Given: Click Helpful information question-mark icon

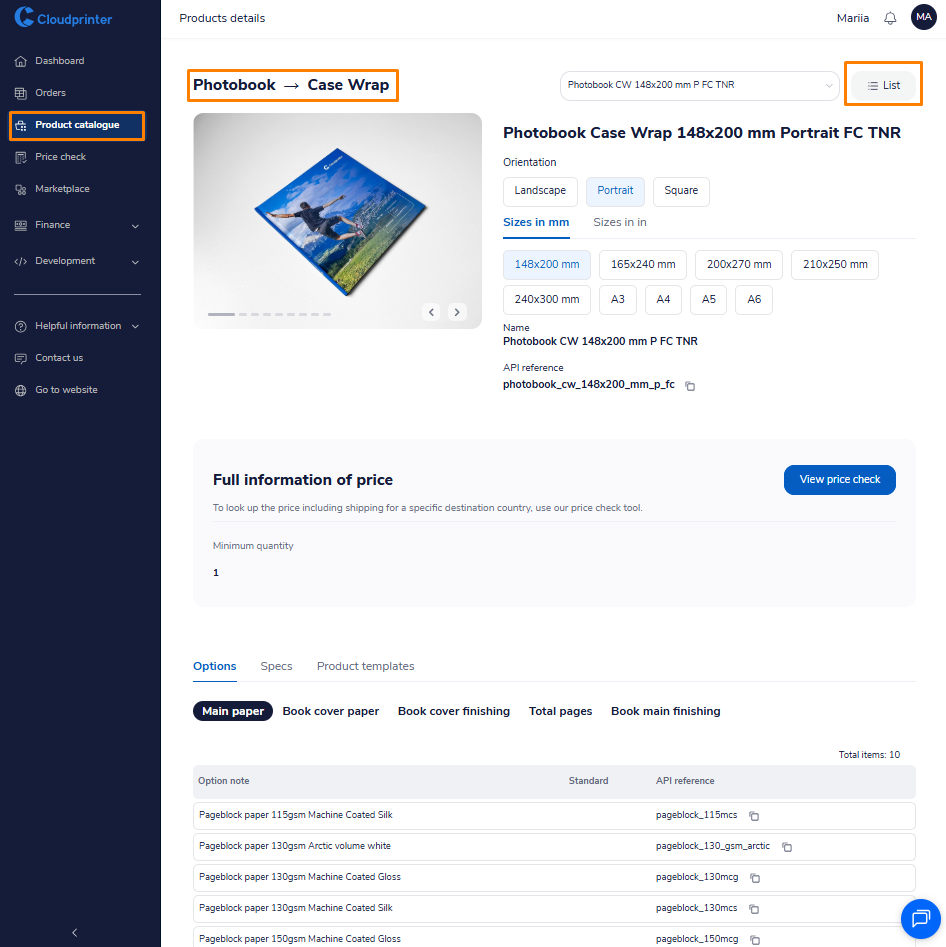Looking at the screenshot, I should click(x=21, y=326).
